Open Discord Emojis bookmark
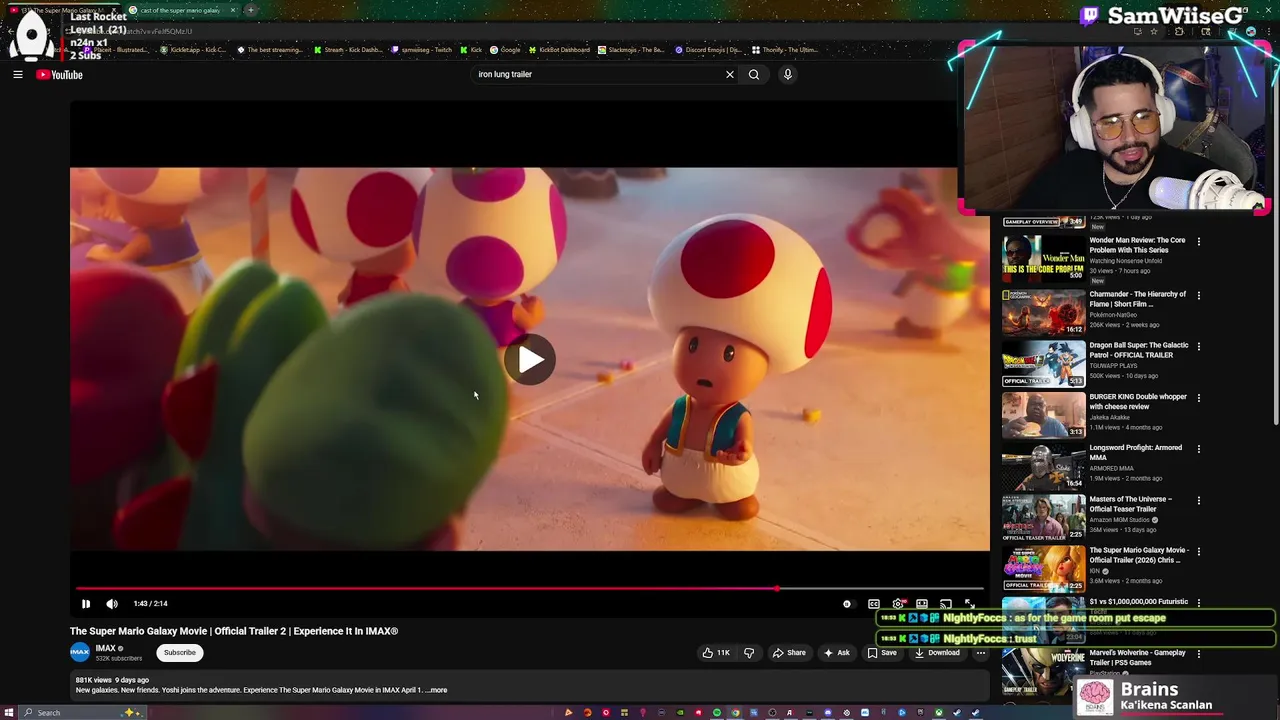This screenshot has height=720, width=1280. [708, 50]
